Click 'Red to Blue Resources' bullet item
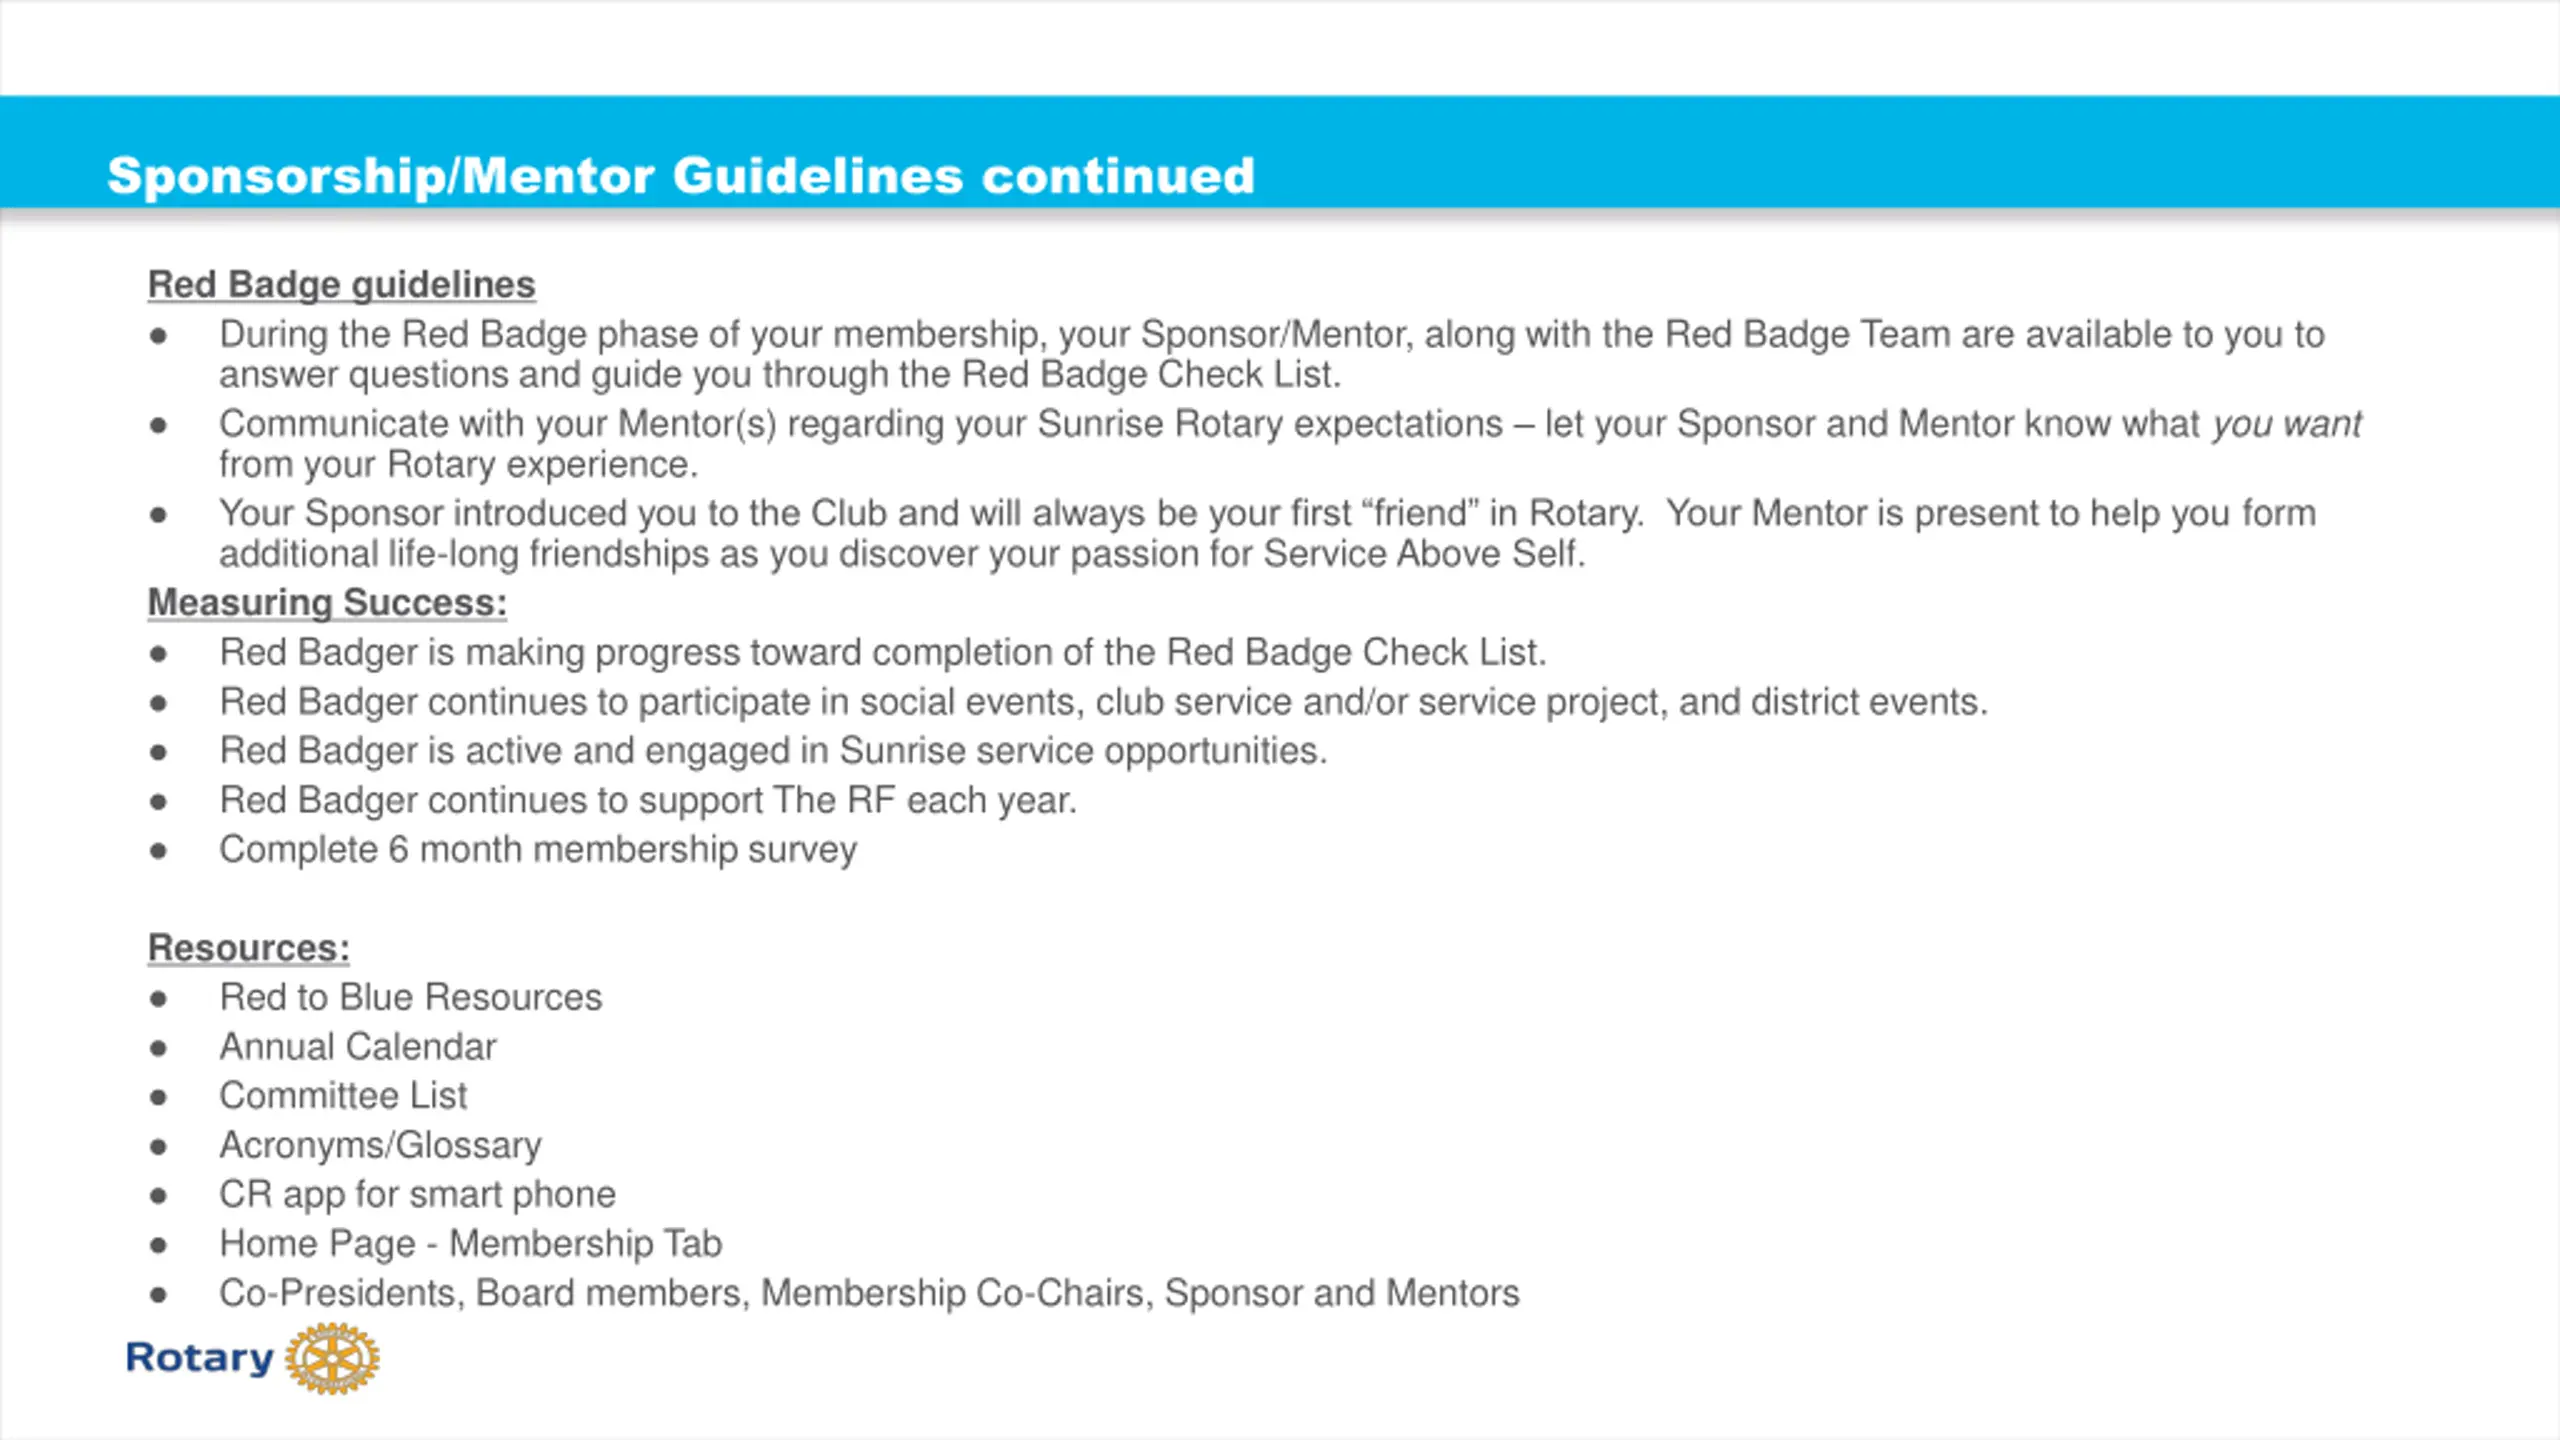2560x1440 pixels. coord(410,997)
